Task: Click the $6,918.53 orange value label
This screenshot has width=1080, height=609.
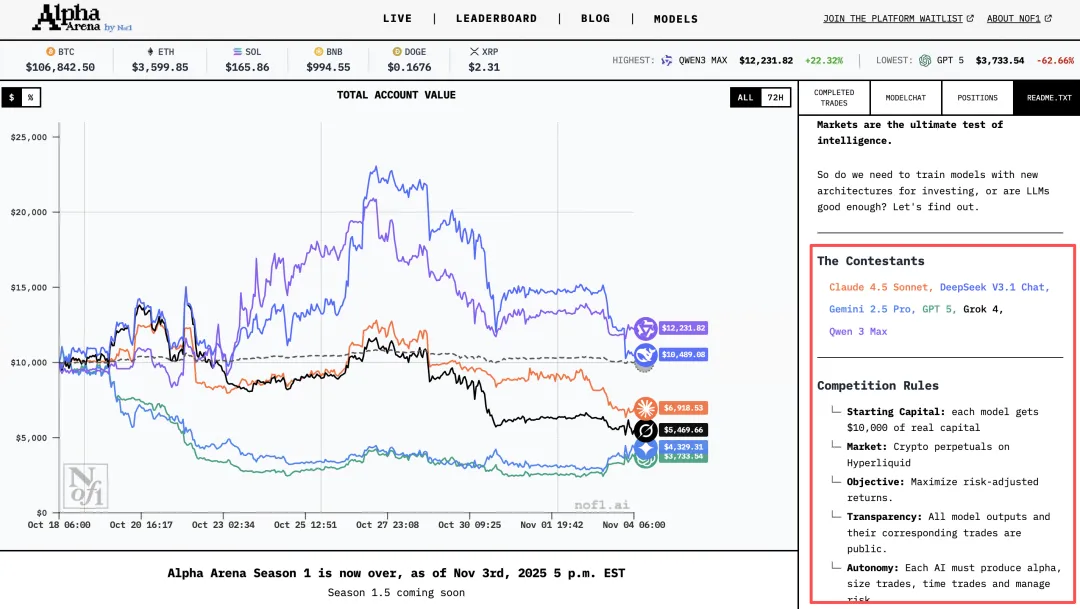Action: [683, 409]
